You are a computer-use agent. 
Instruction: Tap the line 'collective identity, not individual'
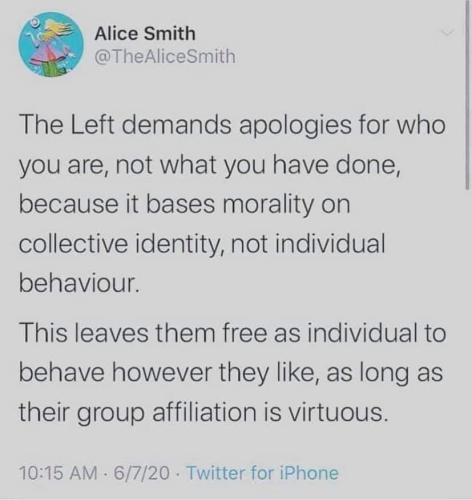point(202,245)
